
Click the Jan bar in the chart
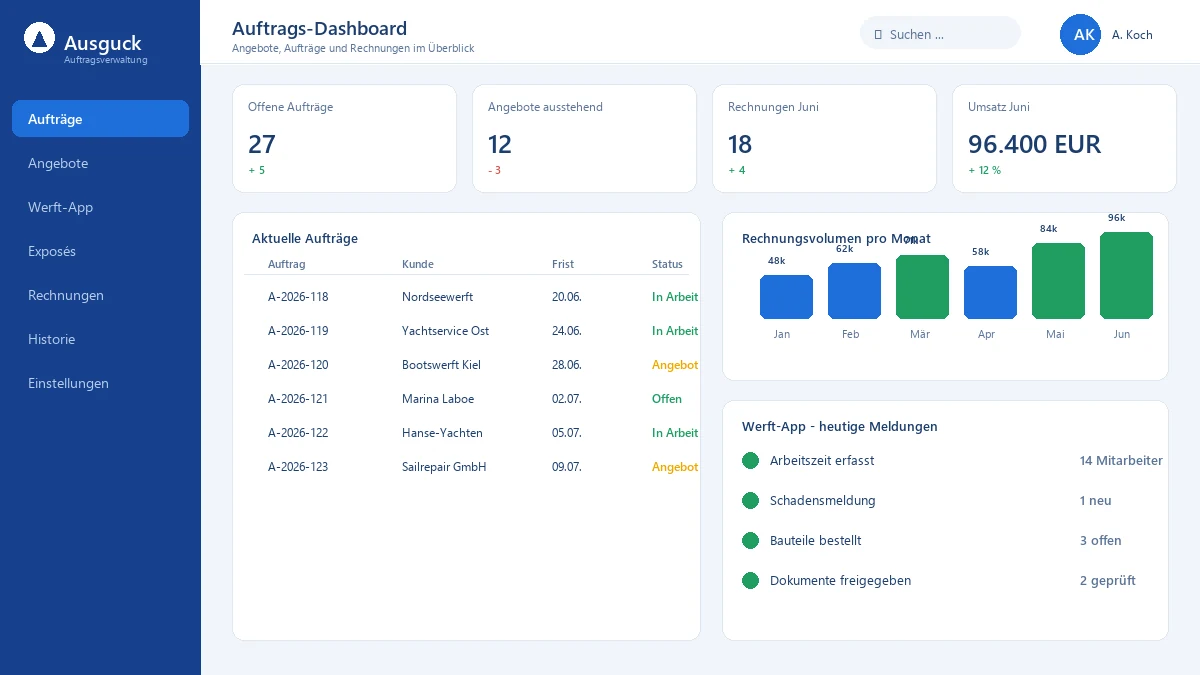786,297
